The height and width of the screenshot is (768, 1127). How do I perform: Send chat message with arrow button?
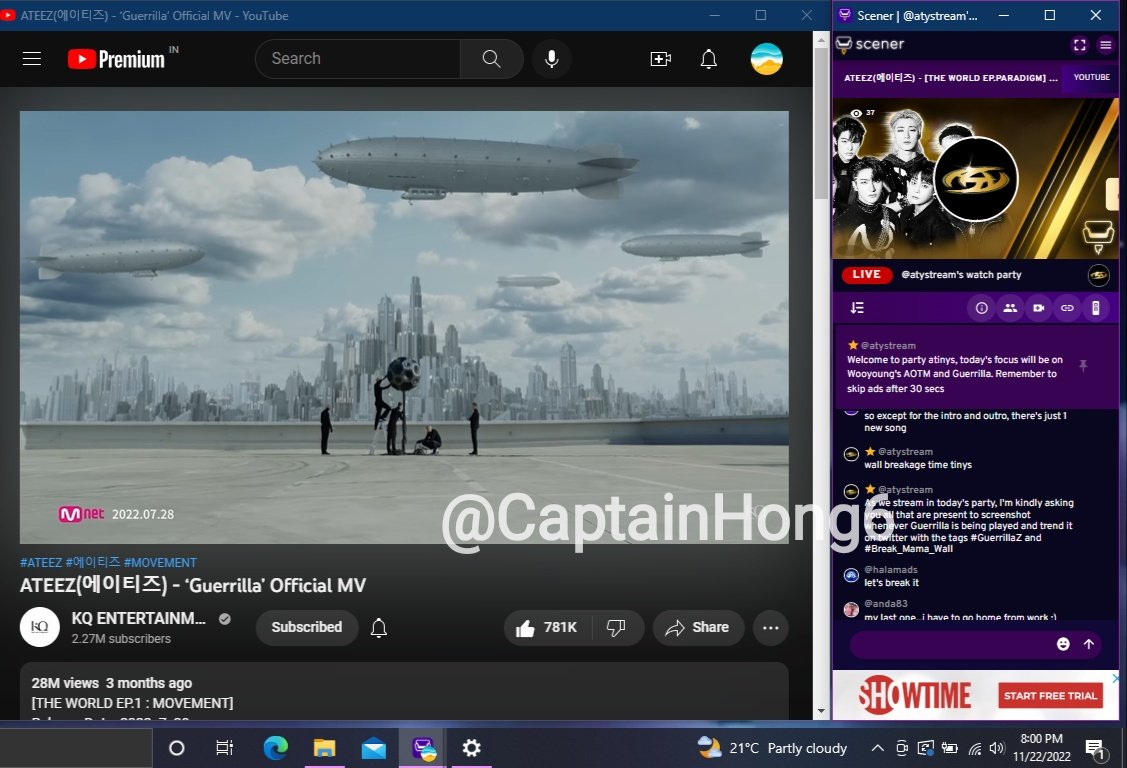[1089, 644]
